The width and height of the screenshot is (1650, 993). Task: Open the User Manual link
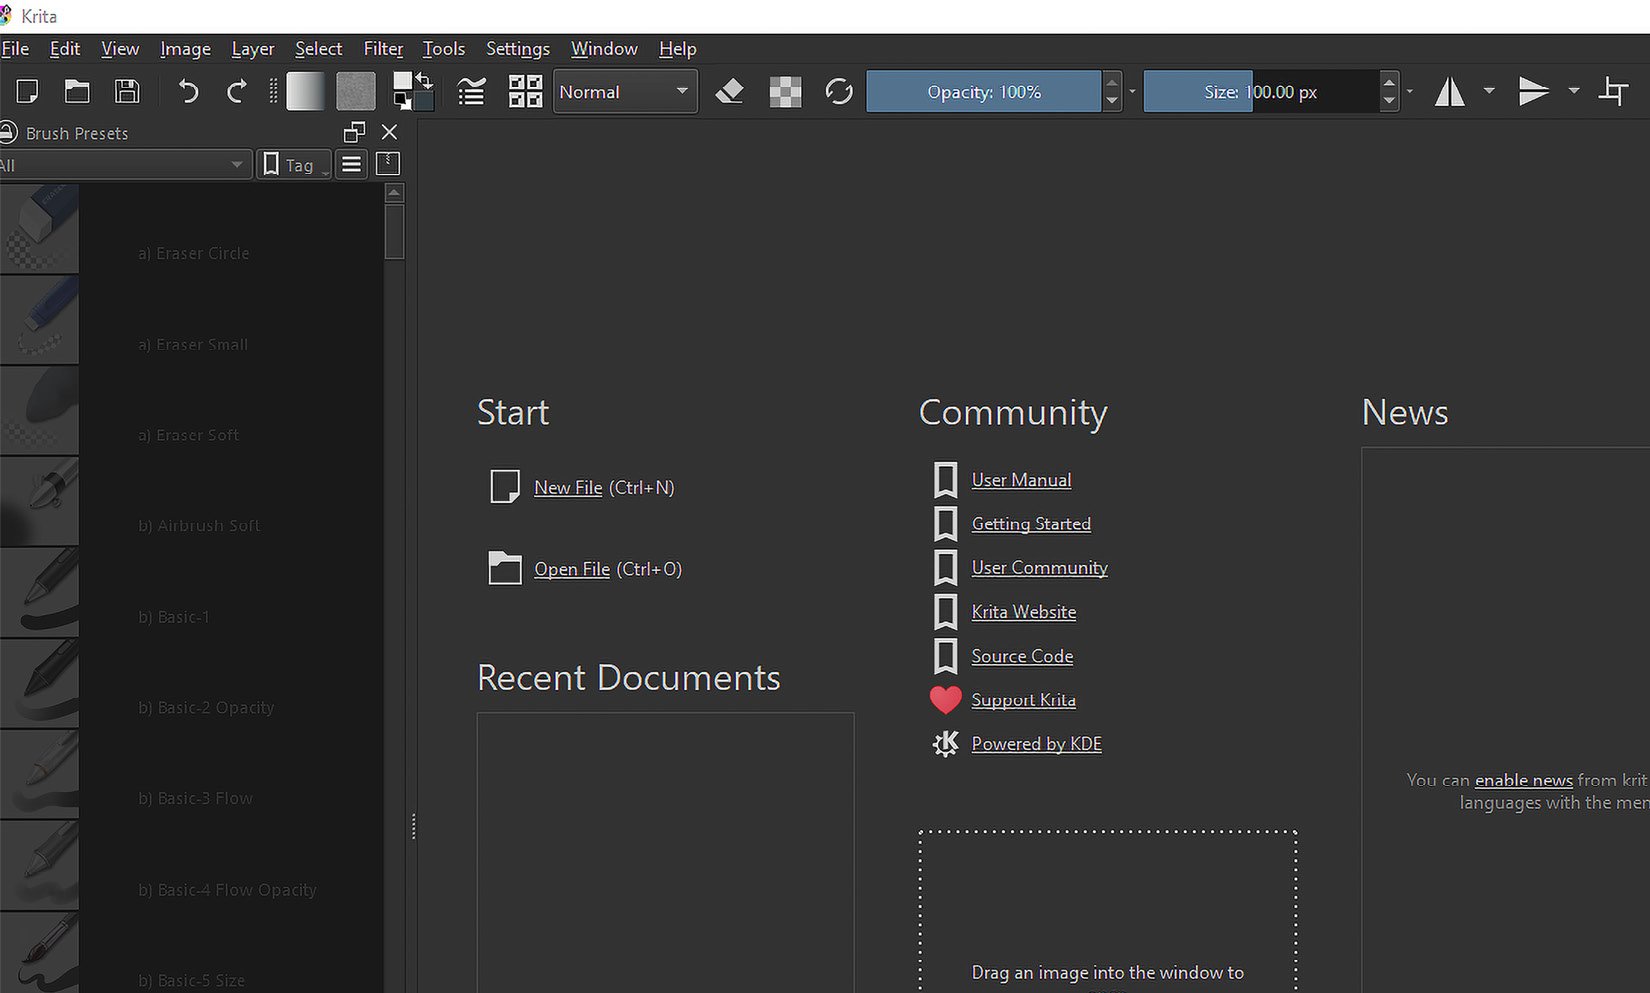[1021, 480]
